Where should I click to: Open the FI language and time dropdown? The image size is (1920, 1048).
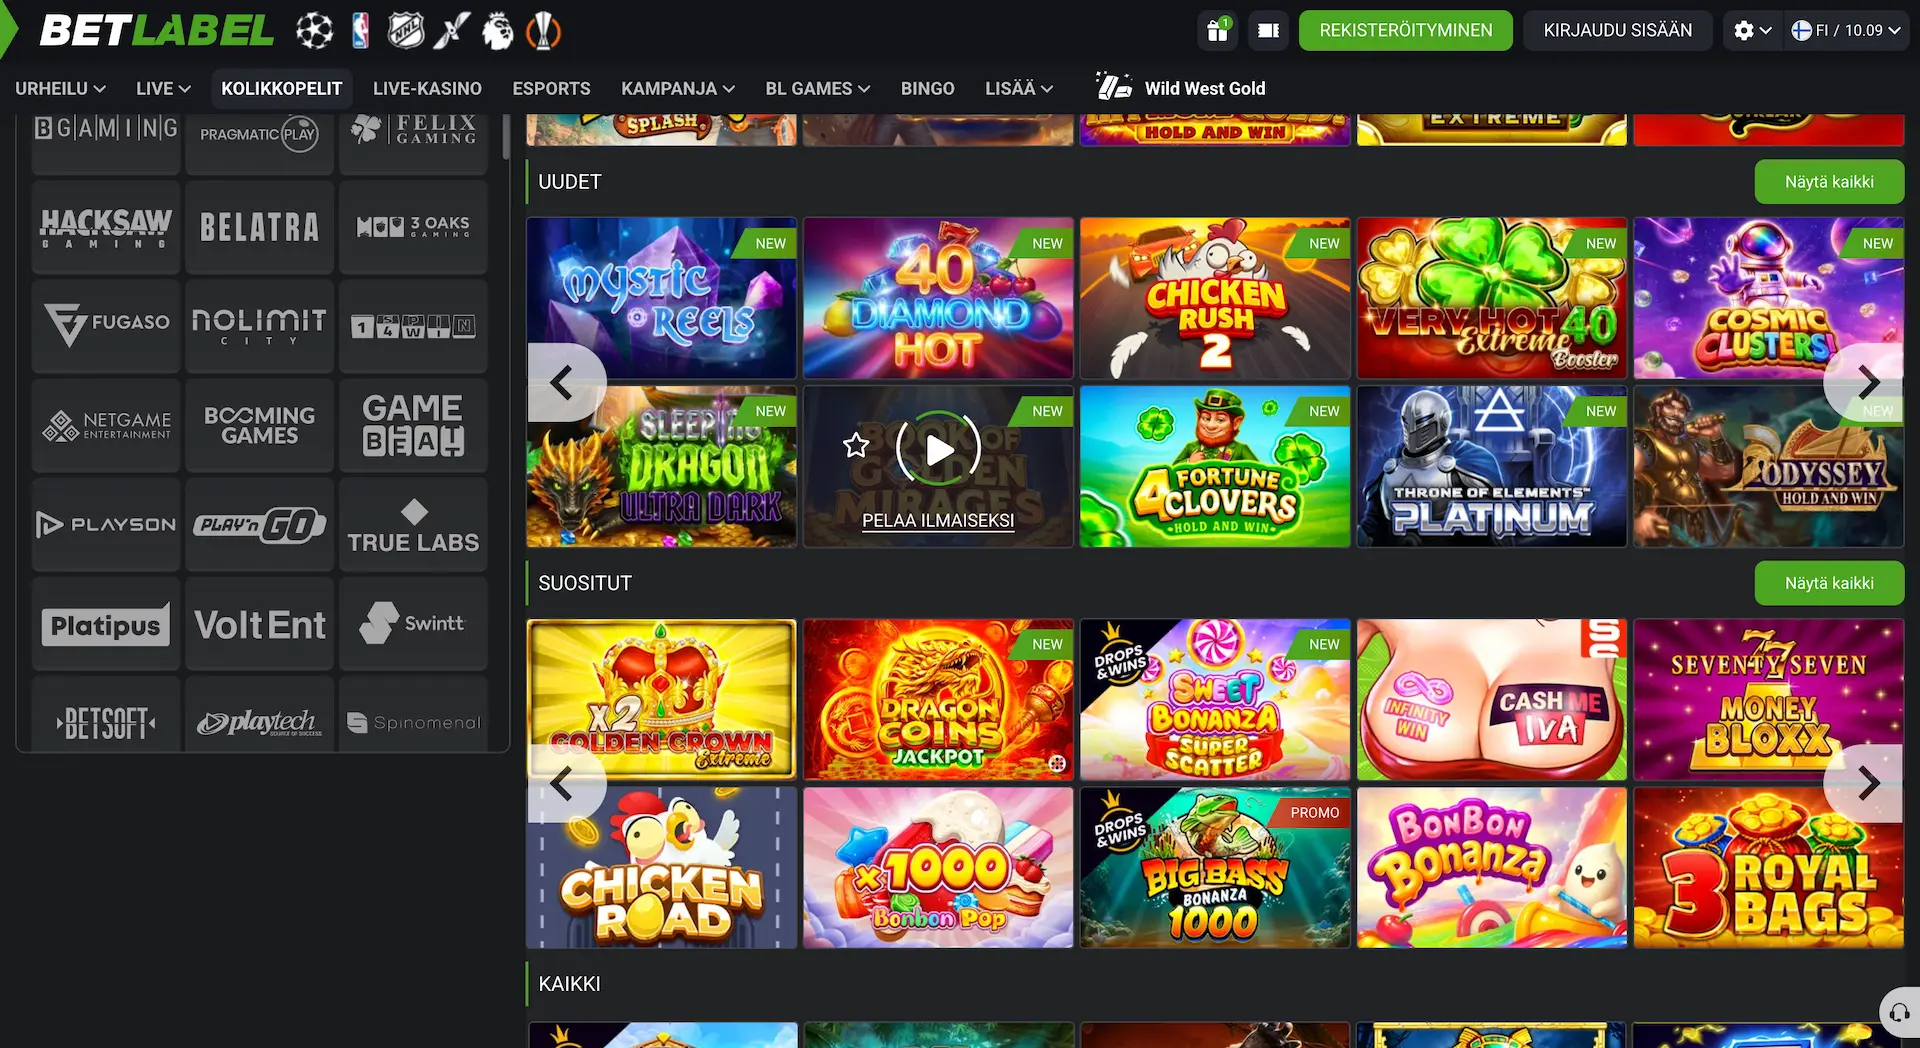click(1845, 31)
